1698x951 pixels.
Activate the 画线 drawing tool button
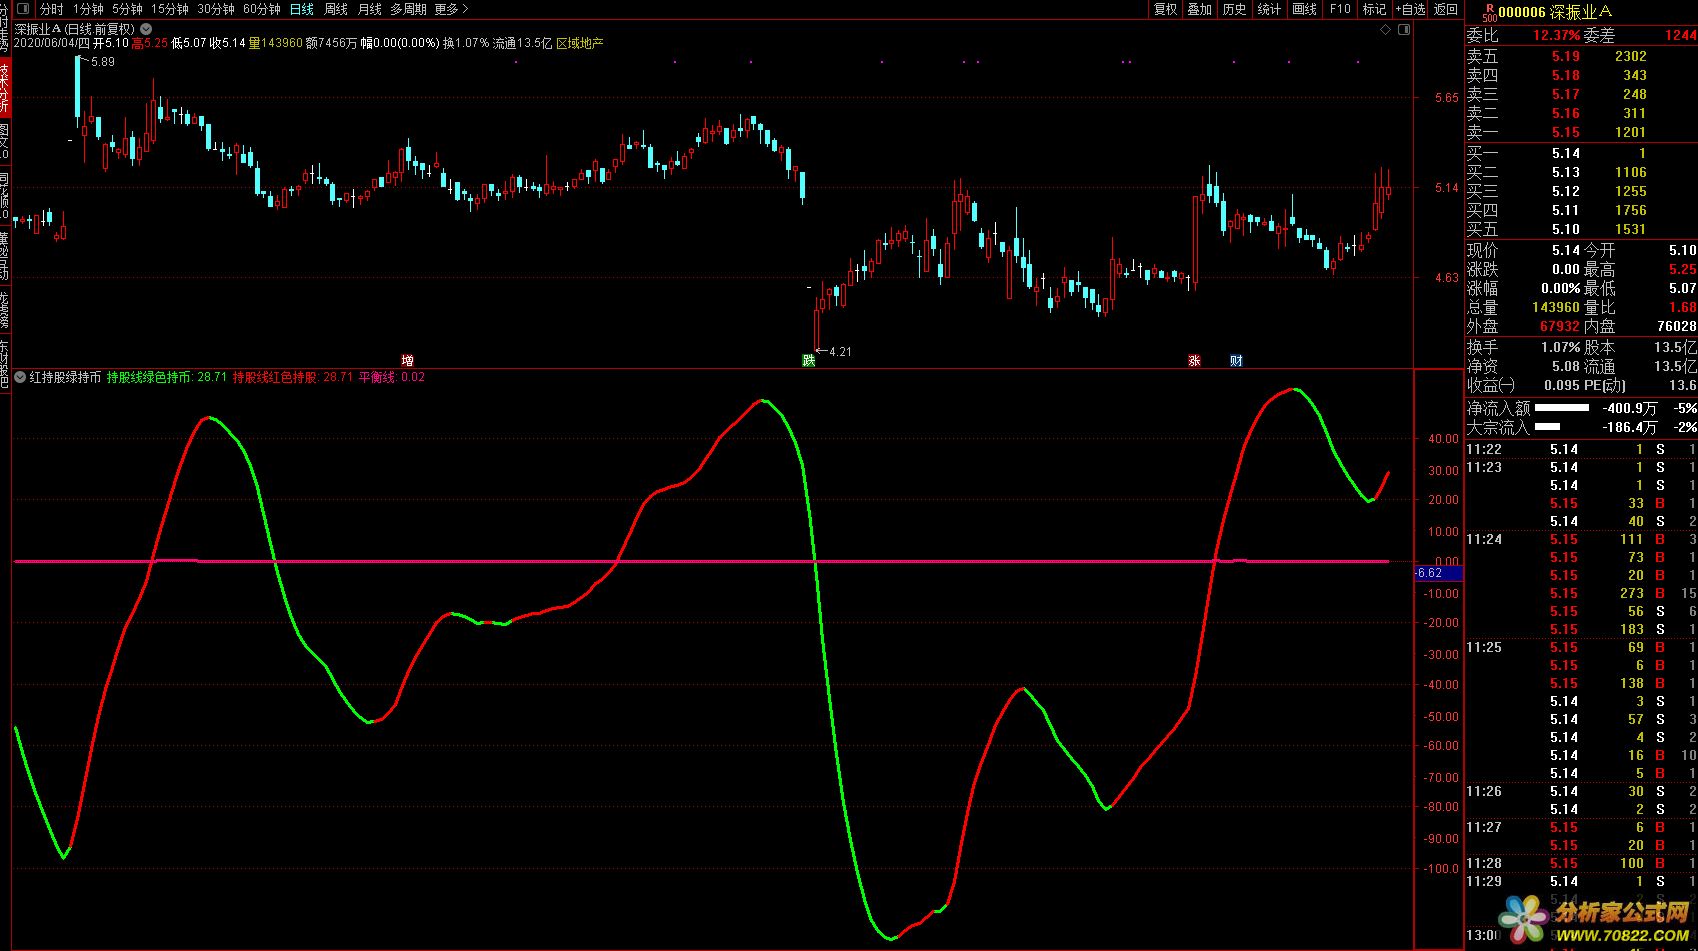[x=1304, y=9]
